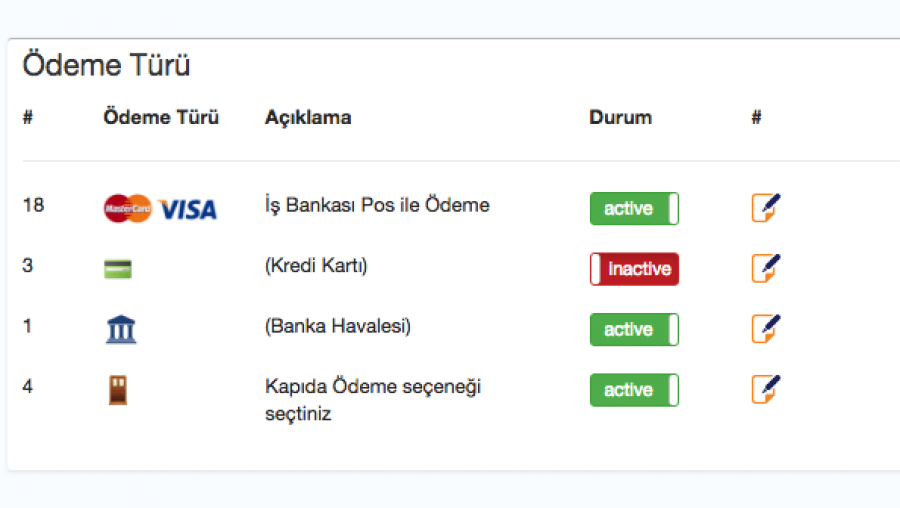This screenshot has height=508, width=900.
Task: Edit the Banka Havalesi payment row
Action: (x=766, y=329)
